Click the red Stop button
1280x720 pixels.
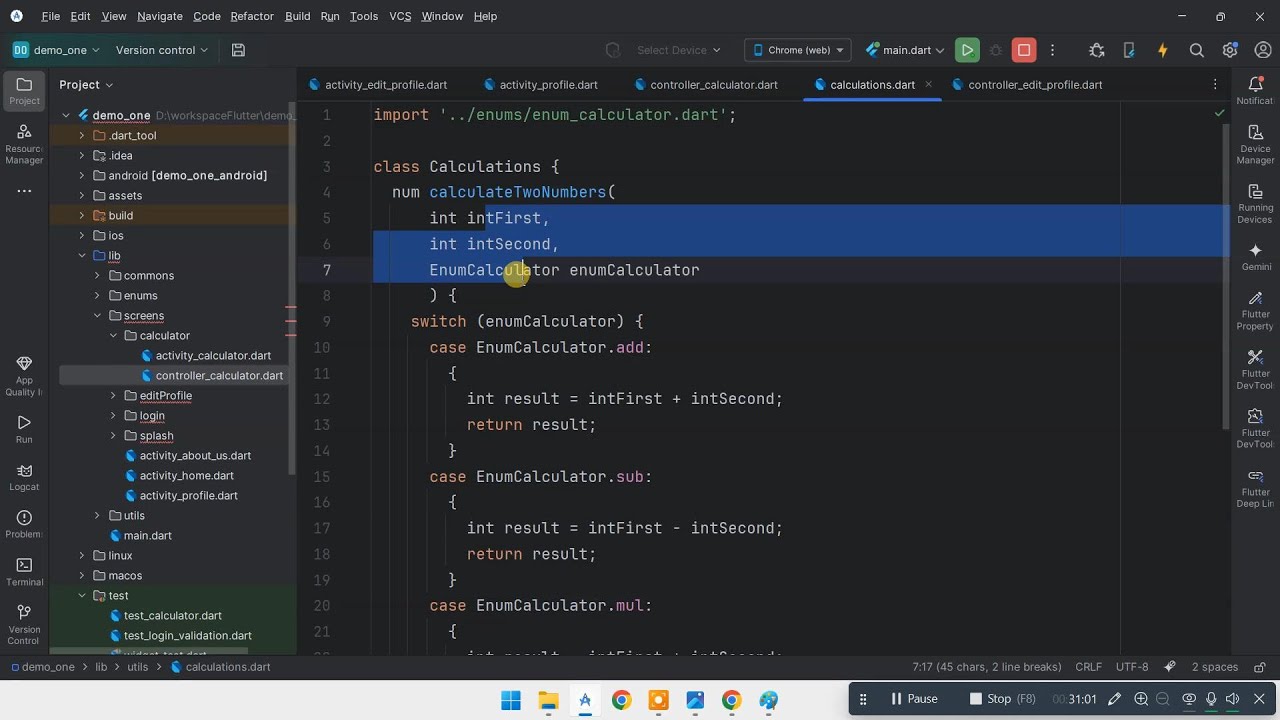1024,50
